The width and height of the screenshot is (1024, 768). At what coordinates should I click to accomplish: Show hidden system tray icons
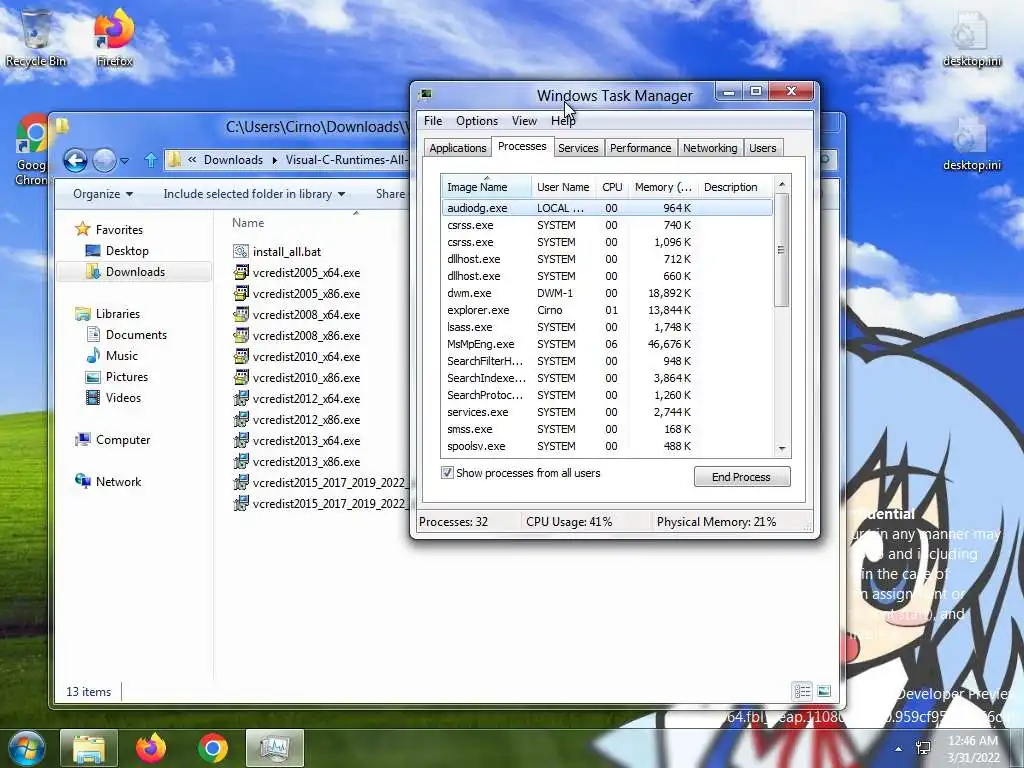point(899,749)
